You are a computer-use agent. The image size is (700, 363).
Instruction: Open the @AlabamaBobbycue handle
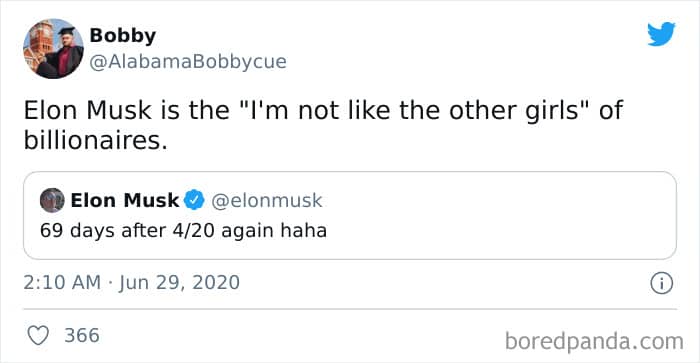tap(188, 62)
